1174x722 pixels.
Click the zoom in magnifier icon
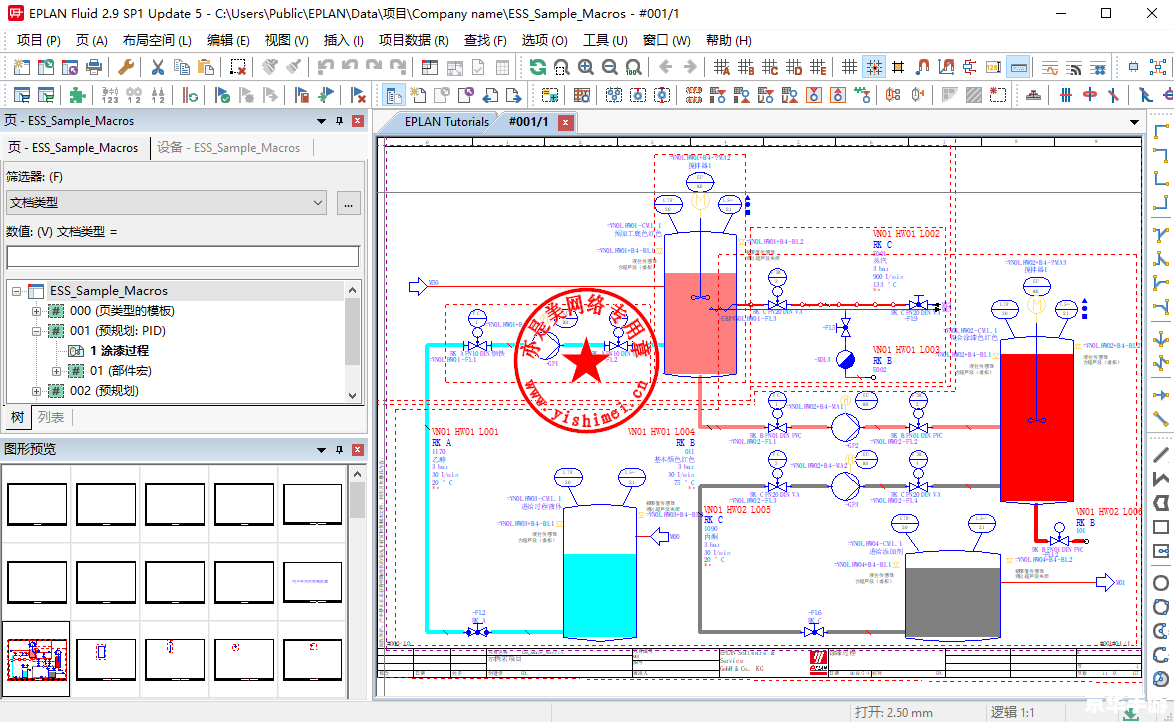(x=586, y=67)
